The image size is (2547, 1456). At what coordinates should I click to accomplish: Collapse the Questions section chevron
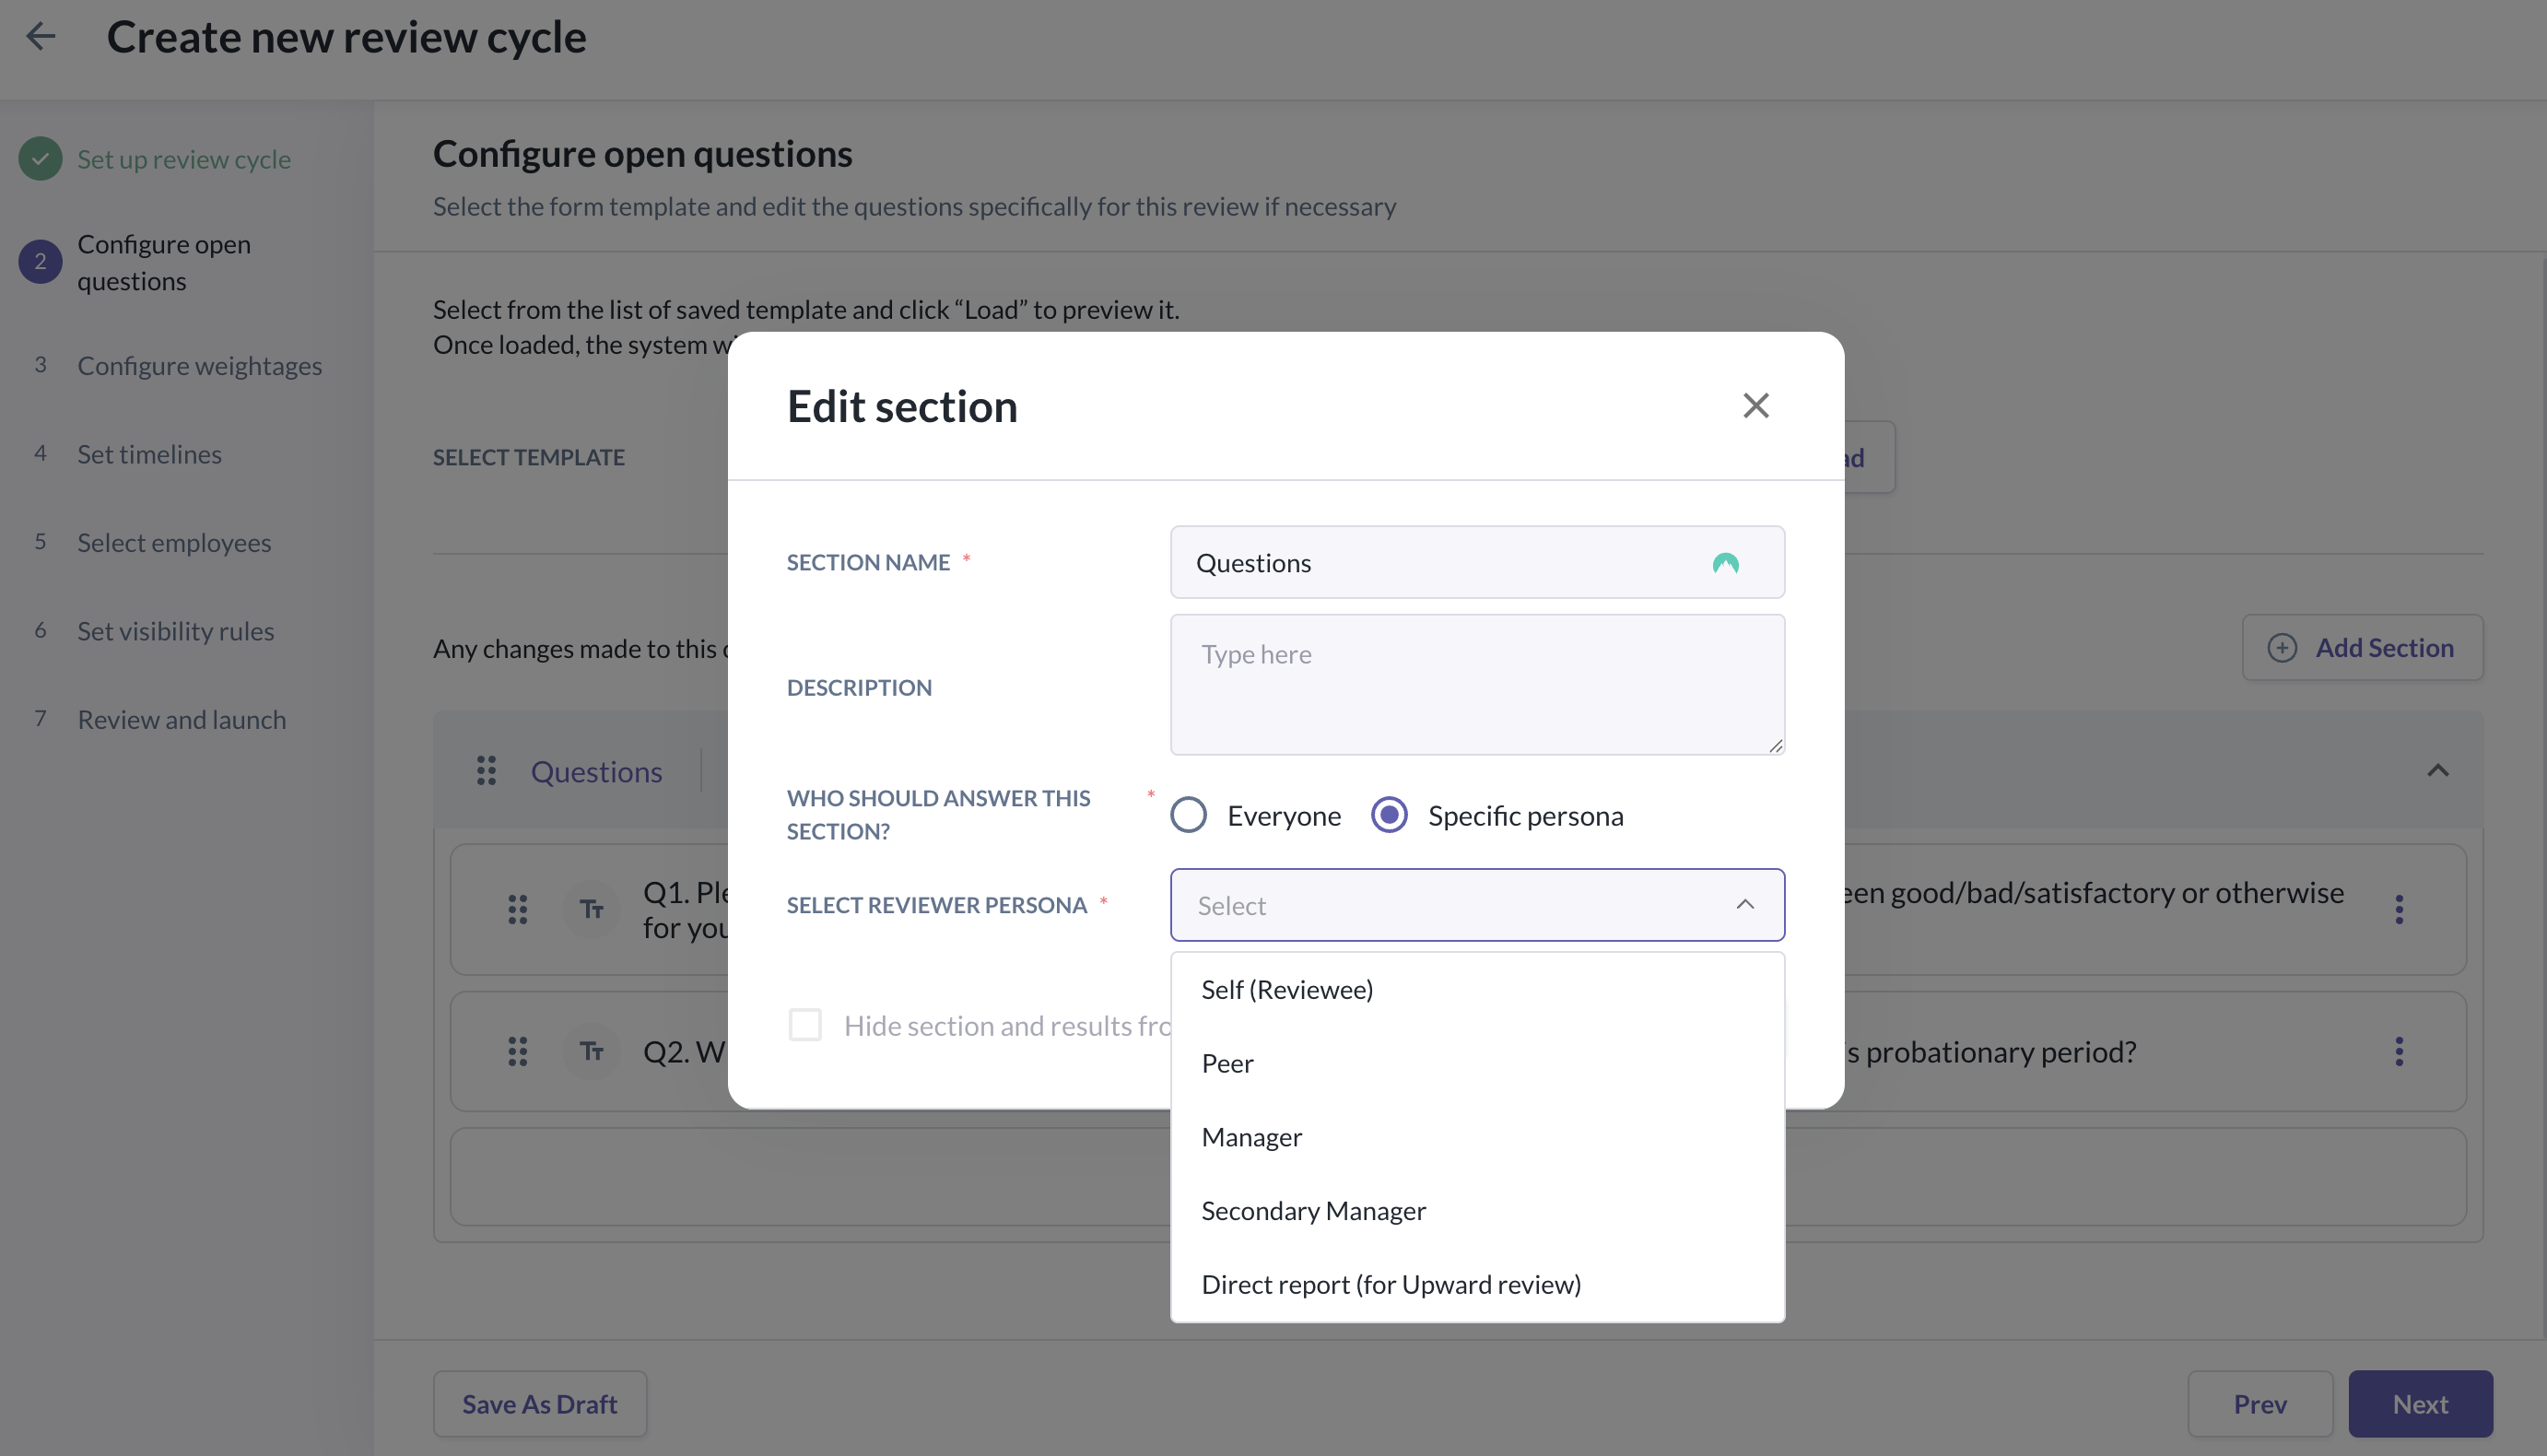[2437, 771]
